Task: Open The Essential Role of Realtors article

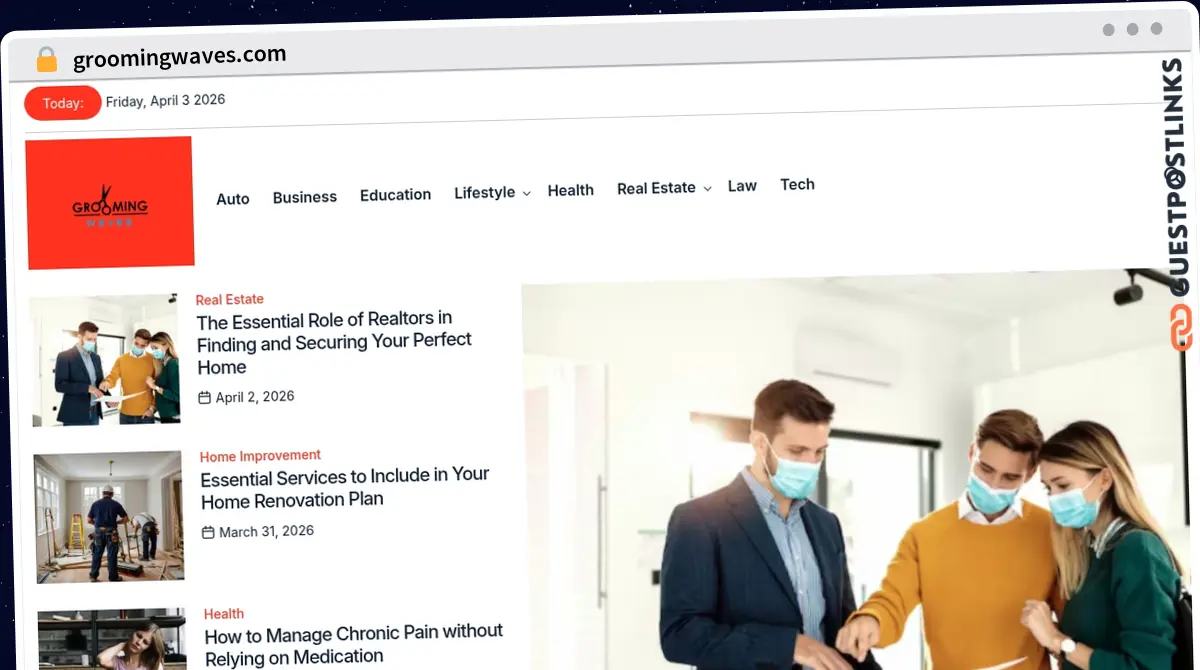Action: (x=334, y=343)
